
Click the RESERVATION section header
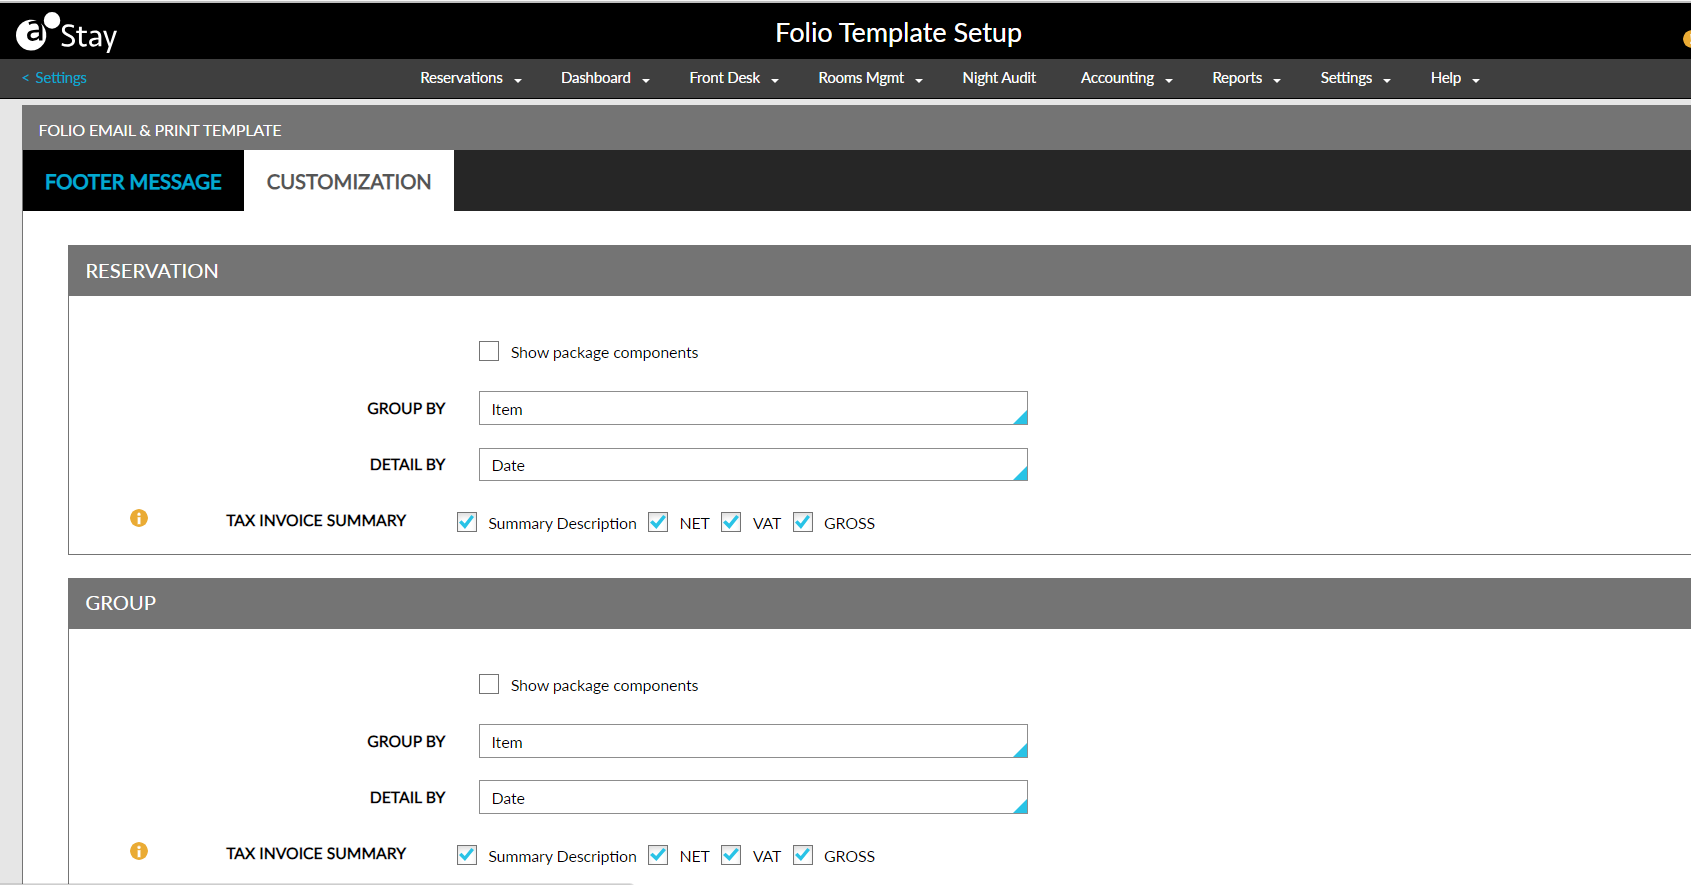pos(879,271)
